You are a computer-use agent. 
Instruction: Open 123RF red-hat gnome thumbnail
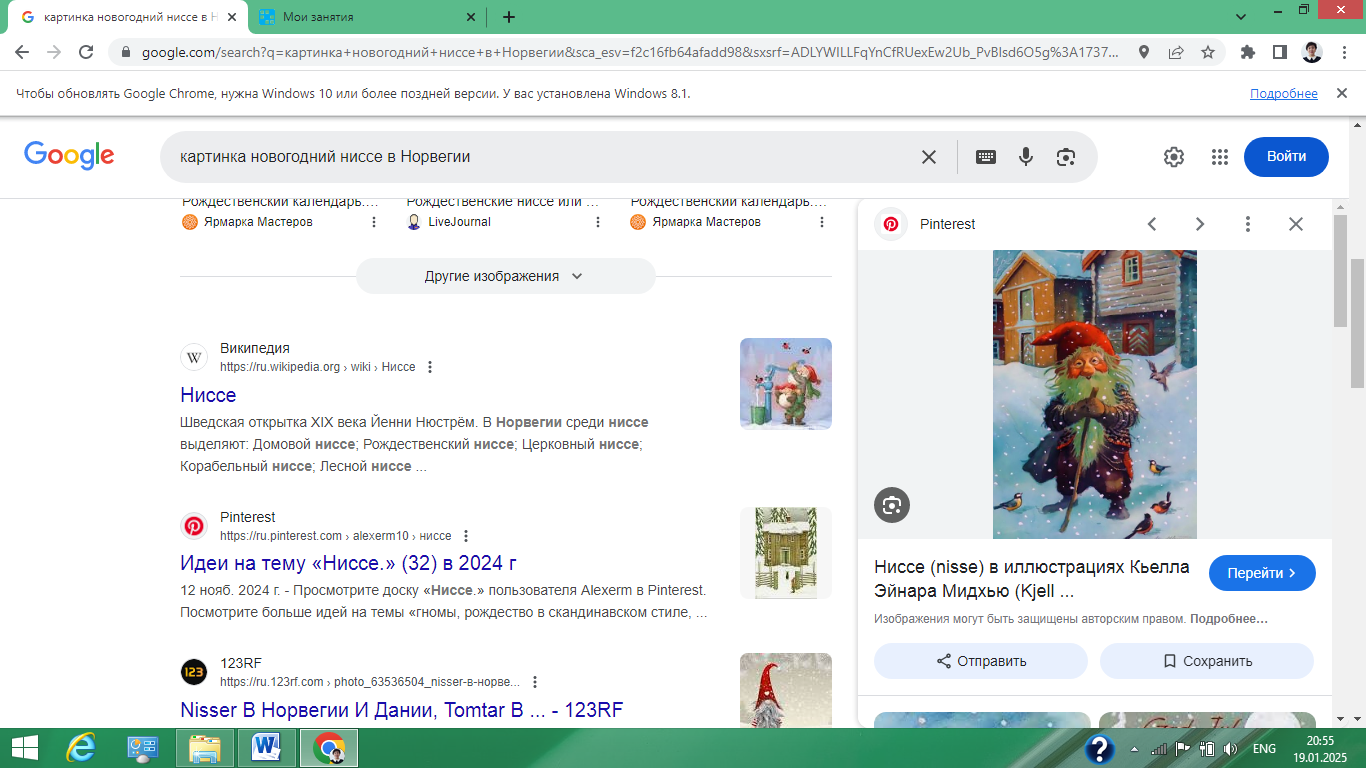(x=786, y=690)
